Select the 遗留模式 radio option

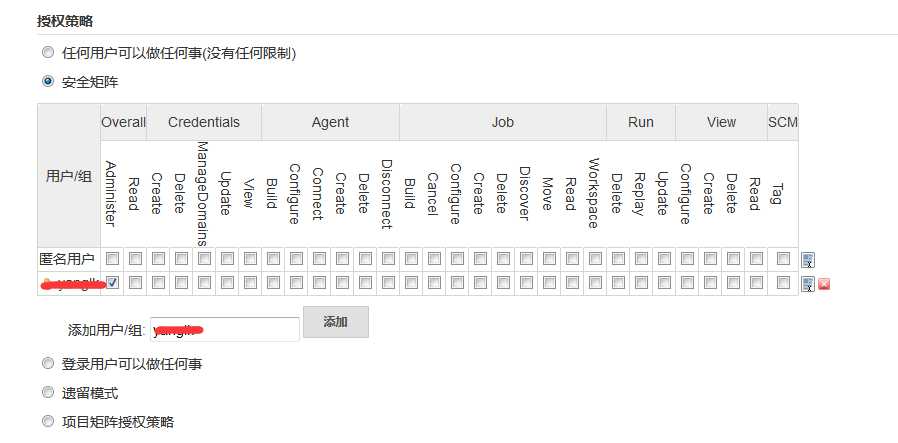coord(48,392)
